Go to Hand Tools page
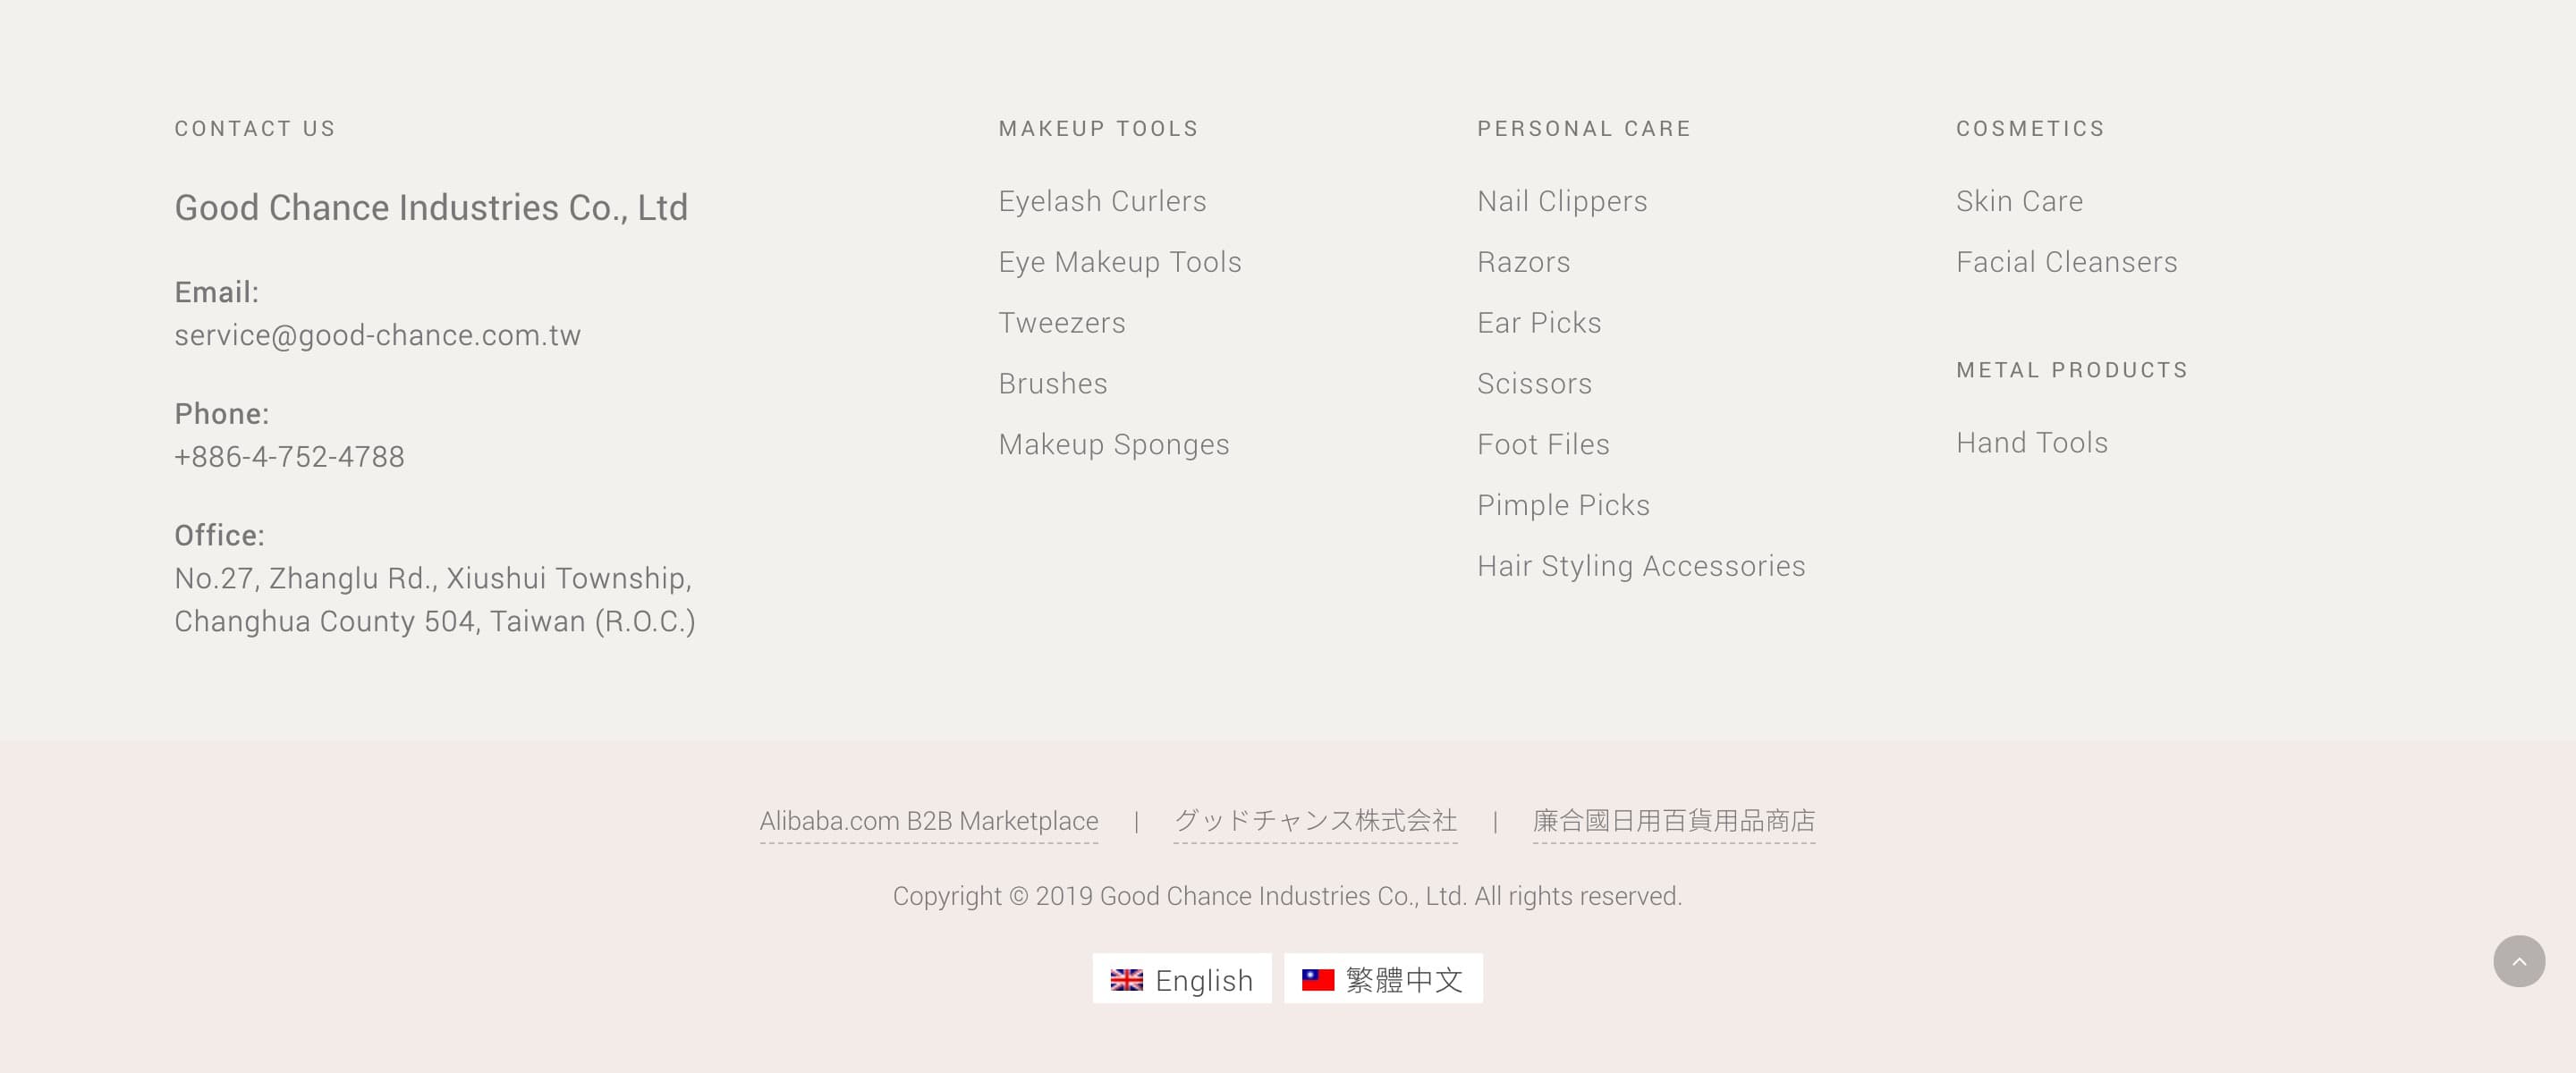 coord(2031,443)
